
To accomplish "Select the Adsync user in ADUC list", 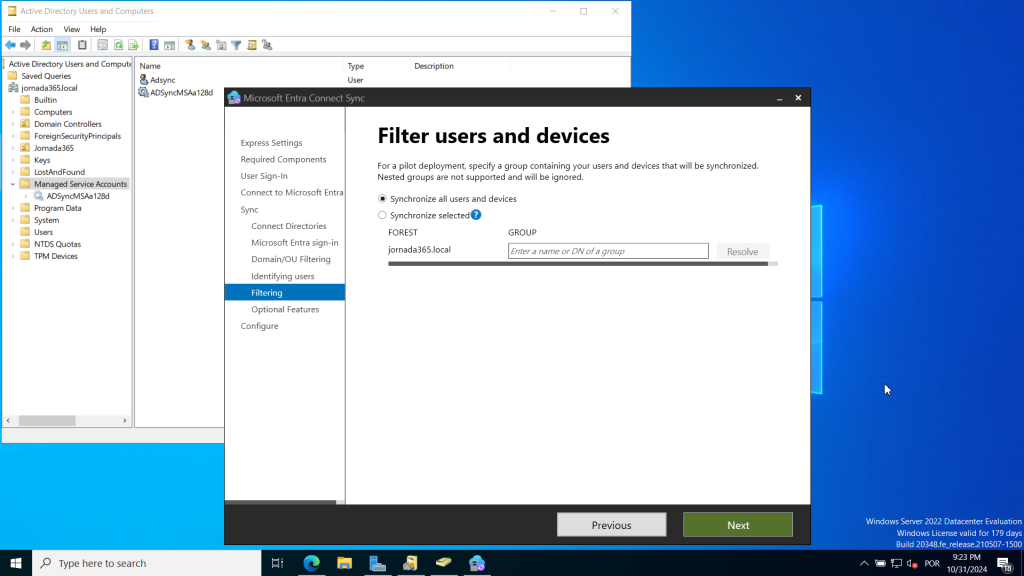I will [x=163, y=80].
